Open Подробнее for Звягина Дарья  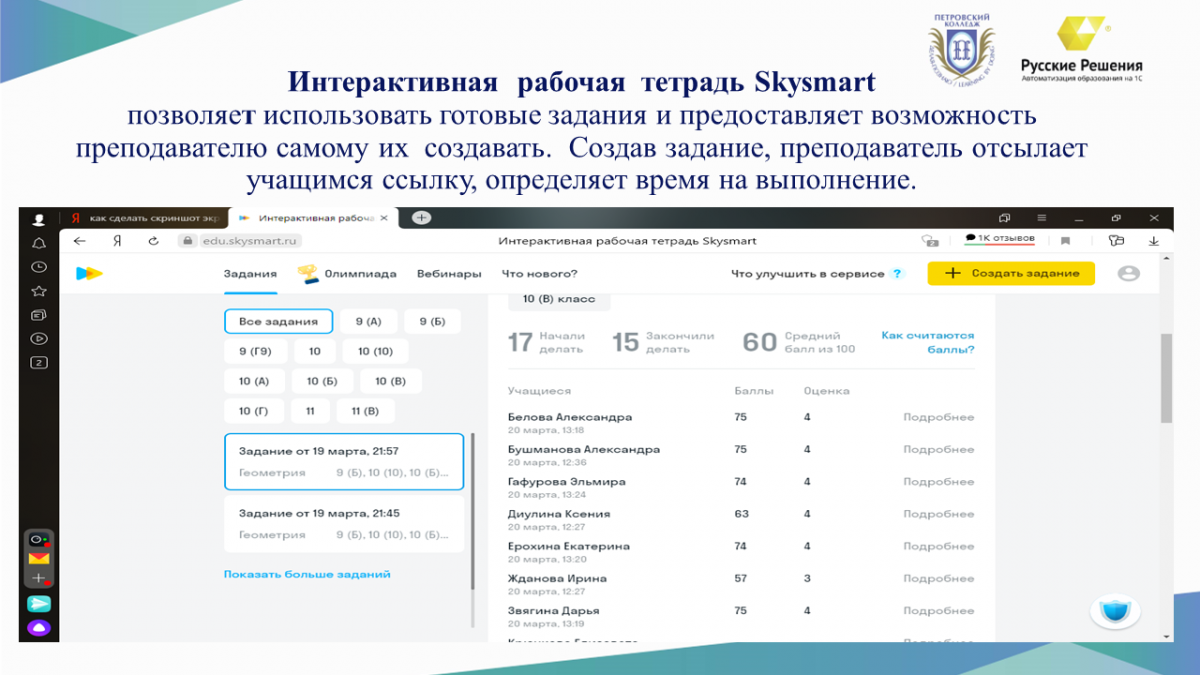(938, 611)
